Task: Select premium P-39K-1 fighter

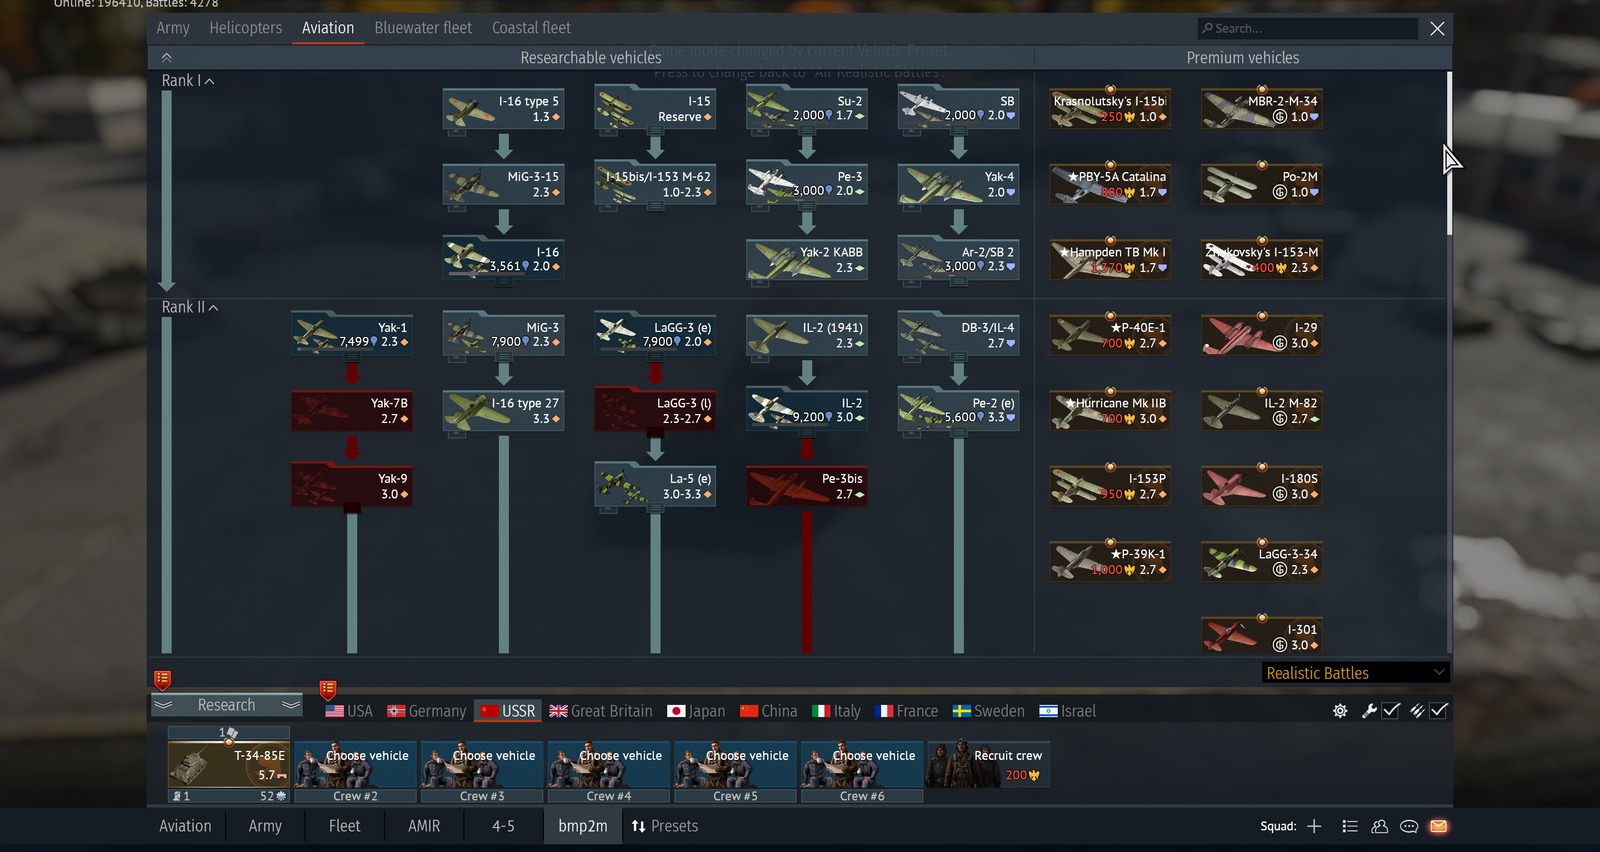Action: 1110,562
